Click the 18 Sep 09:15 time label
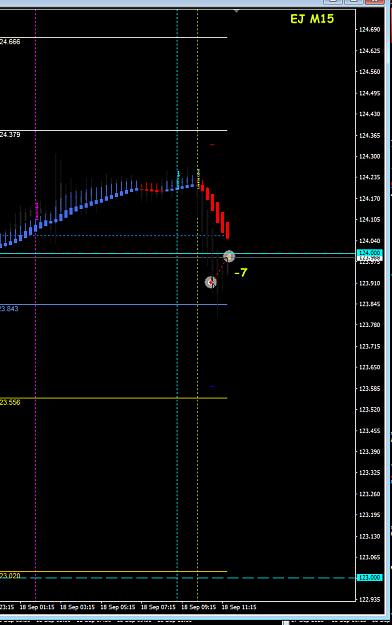392x625 pixels. point(199,607)
